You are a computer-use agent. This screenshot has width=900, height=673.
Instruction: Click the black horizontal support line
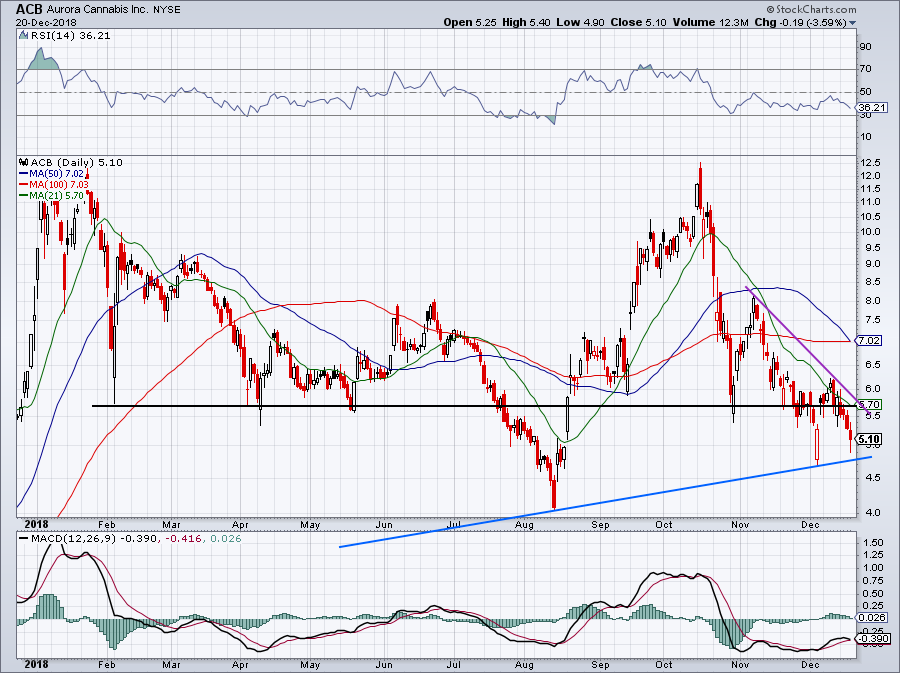(400, 406)
